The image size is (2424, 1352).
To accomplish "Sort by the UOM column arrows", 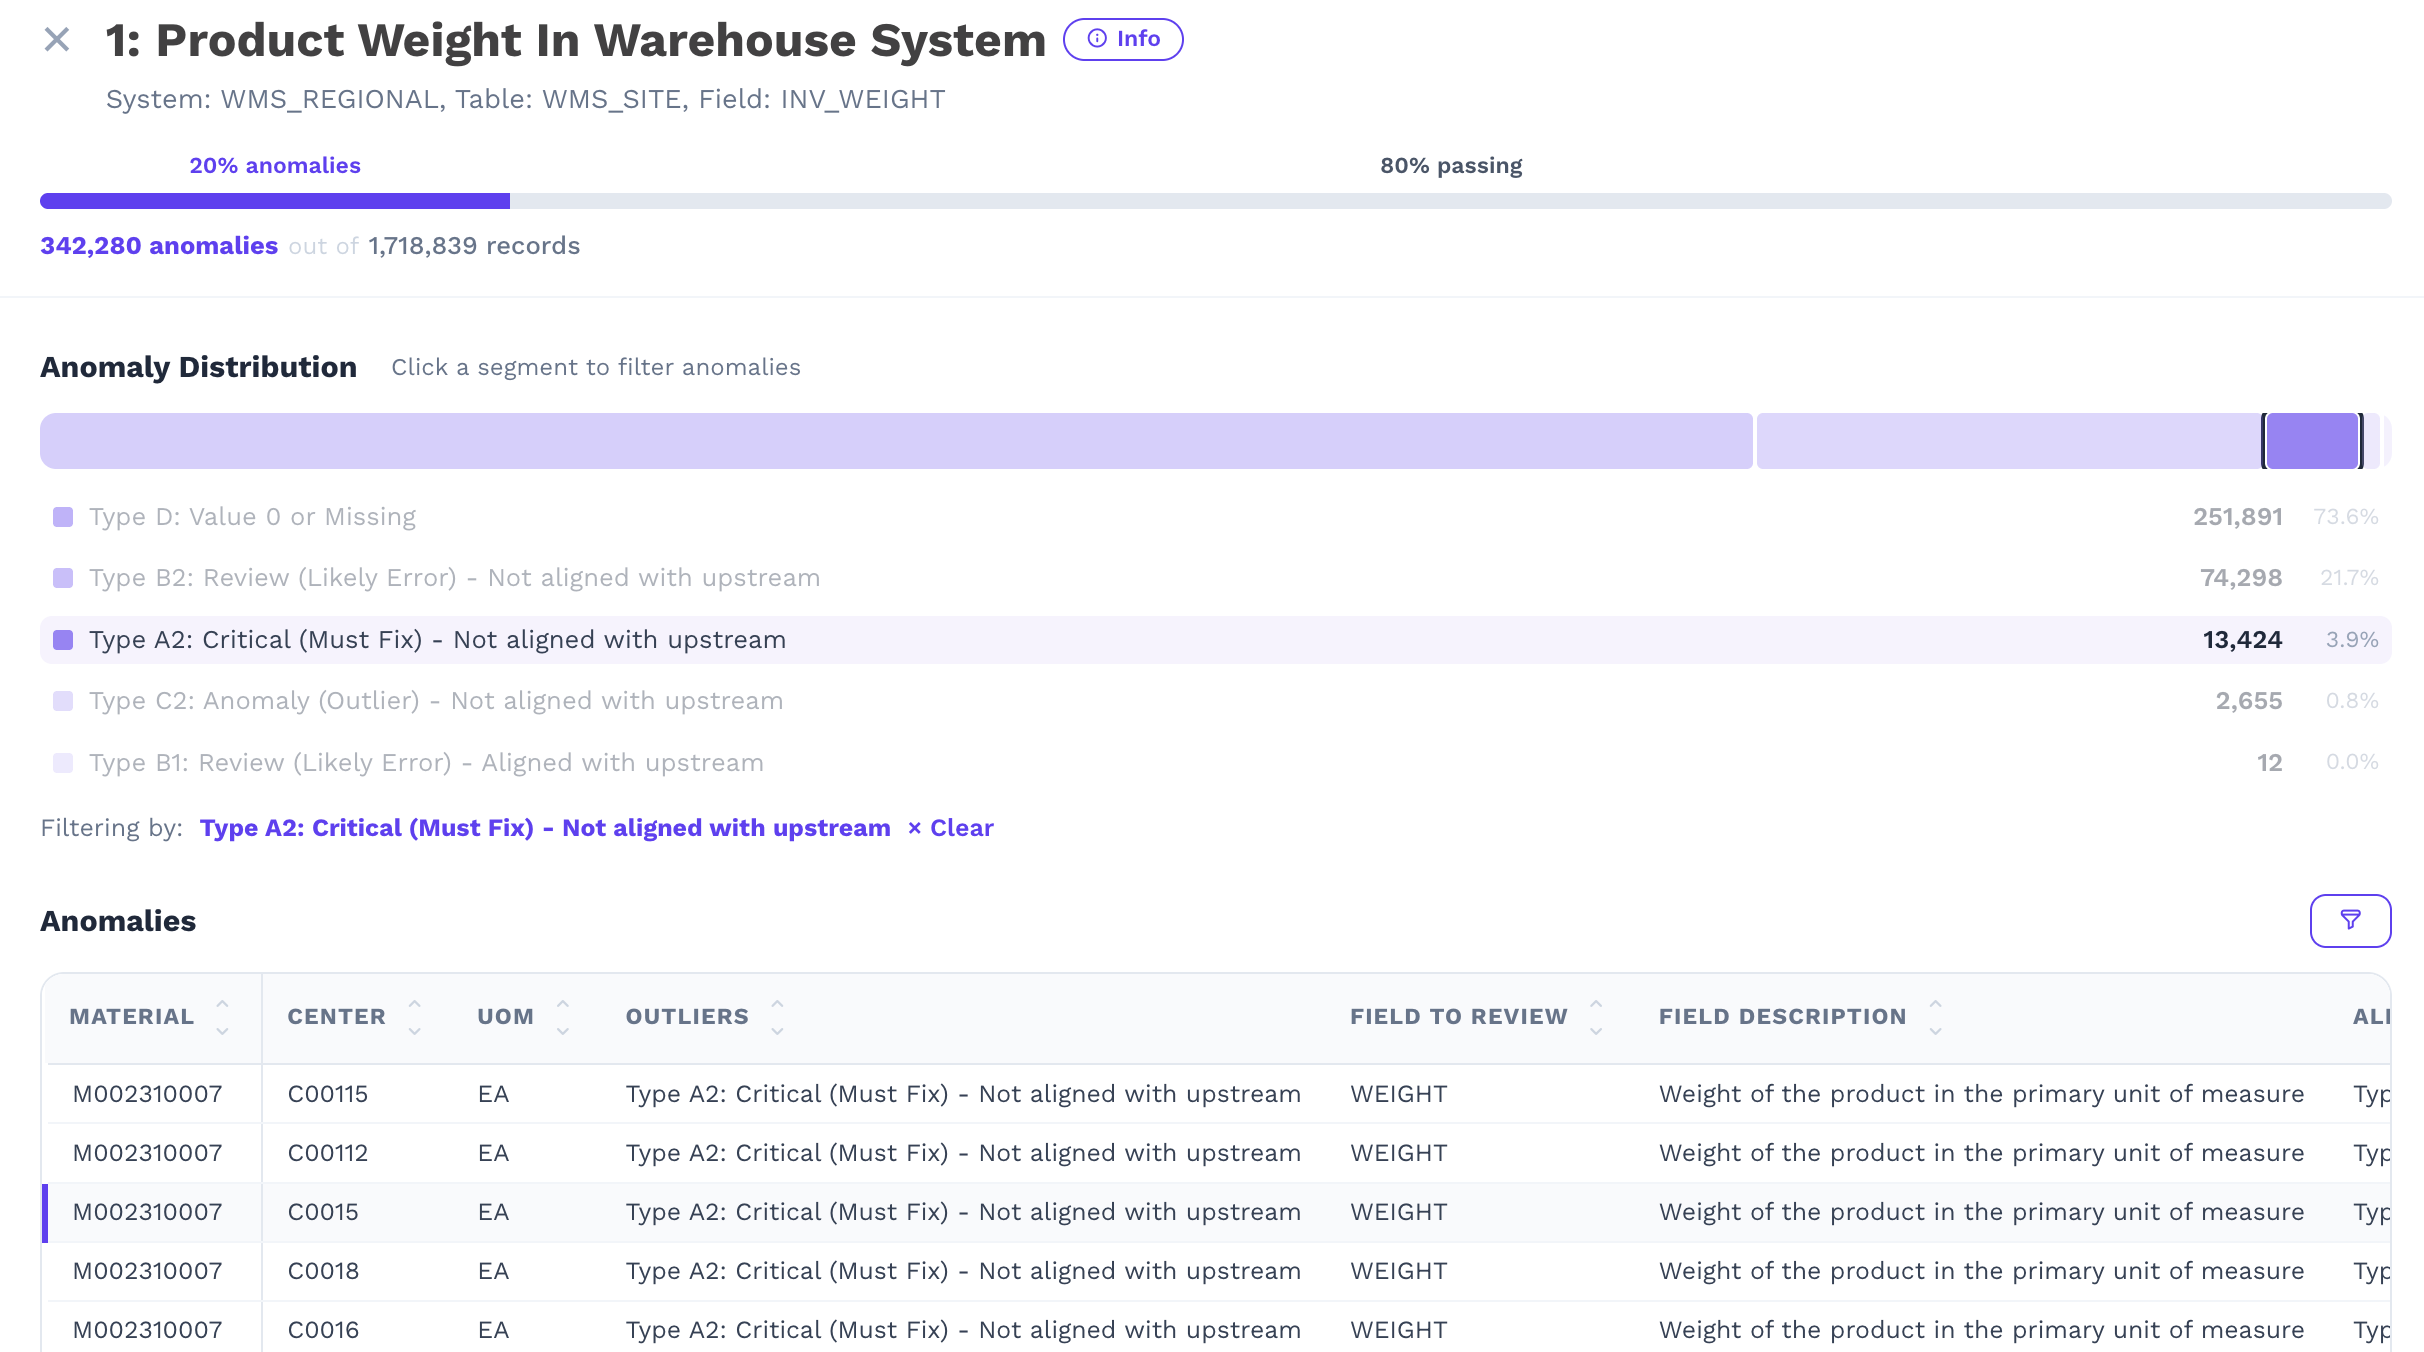I will click(562, 1017).
